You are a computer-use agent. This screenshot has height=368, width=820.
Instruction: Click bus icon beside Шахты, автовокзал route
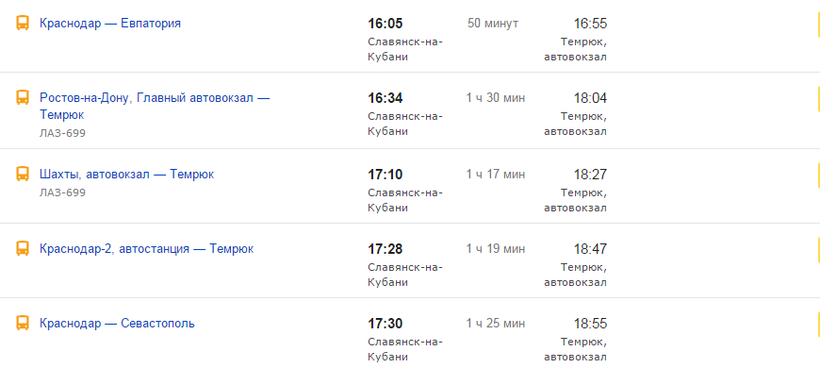pyautogui.click(x=22, y=174)
